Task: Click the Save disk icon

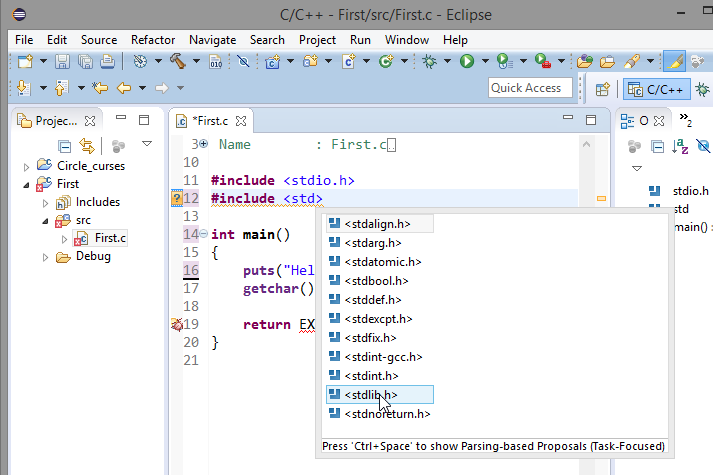Action: 62,62
